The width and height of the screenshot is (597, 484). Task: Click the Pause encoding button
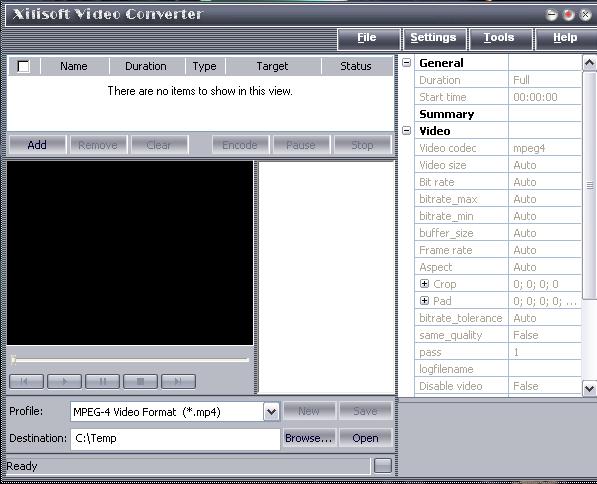point(301,145)
